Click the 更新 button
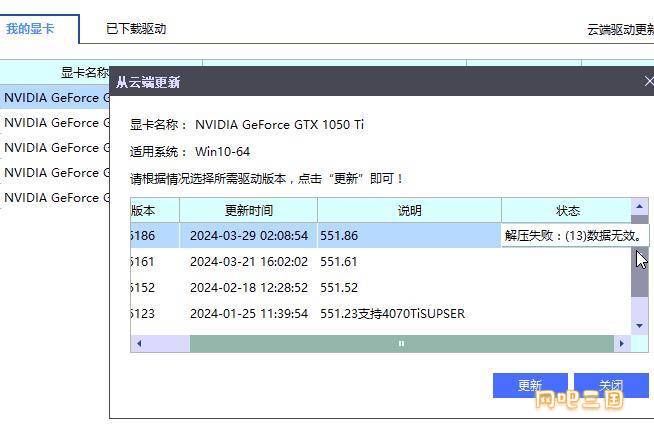The image size is (654, 424). (530, 385)
